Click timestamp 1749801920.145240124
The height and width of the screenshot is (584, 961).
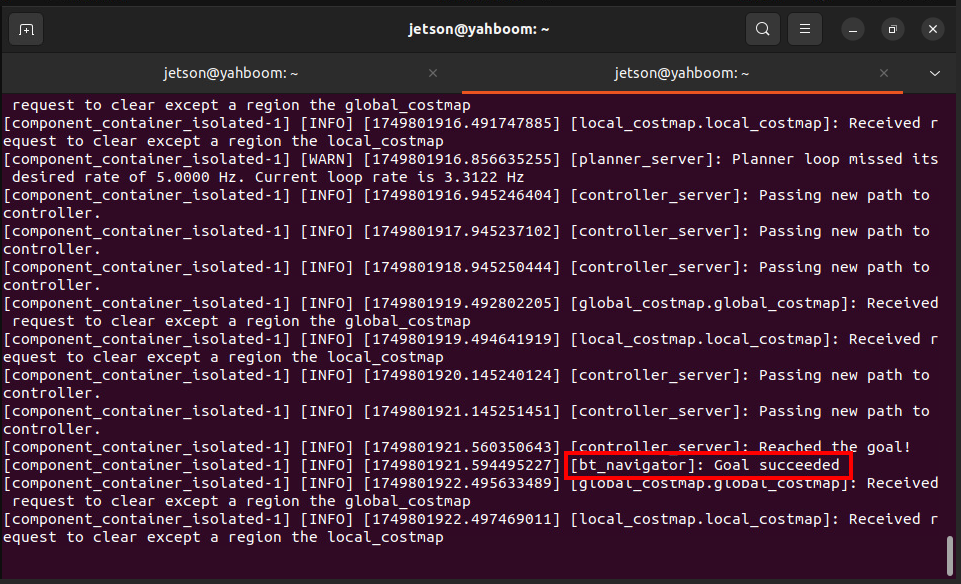click(462, 376)
